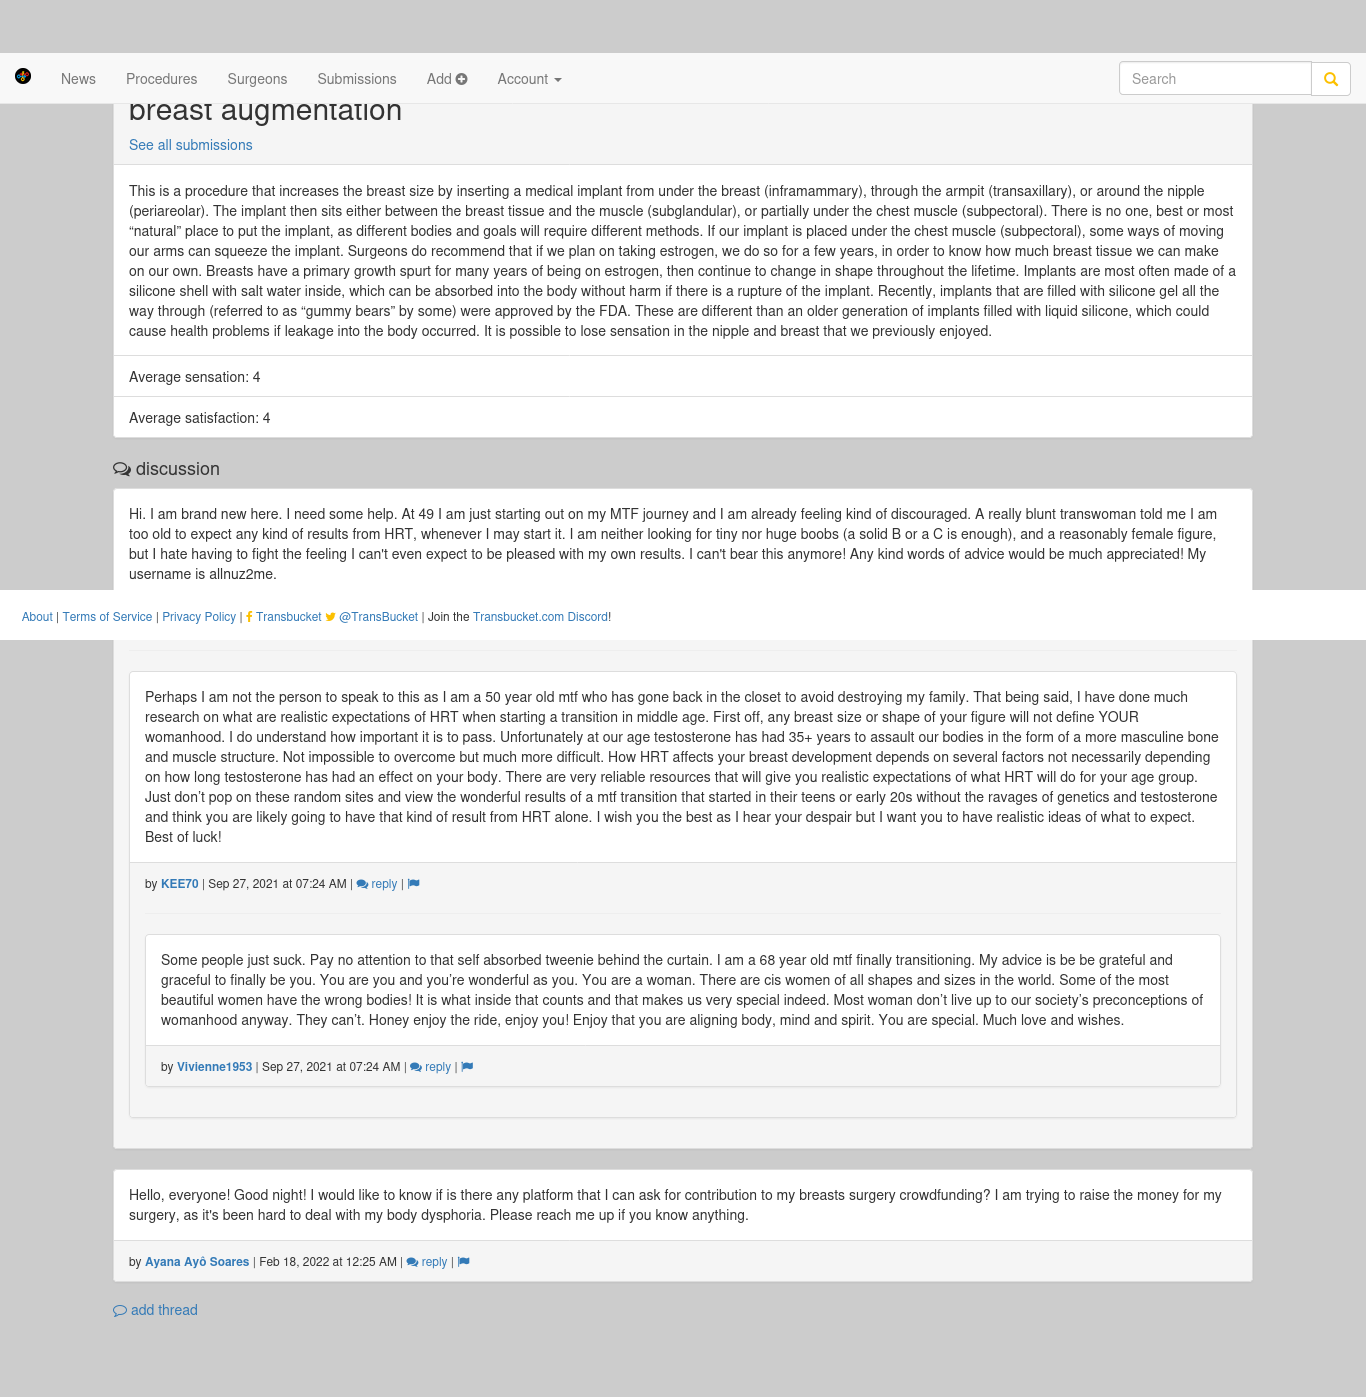1366x1397 pixels.
Task: Flag Ayana Ayô Soares's post
Action: click(464, 1262)
